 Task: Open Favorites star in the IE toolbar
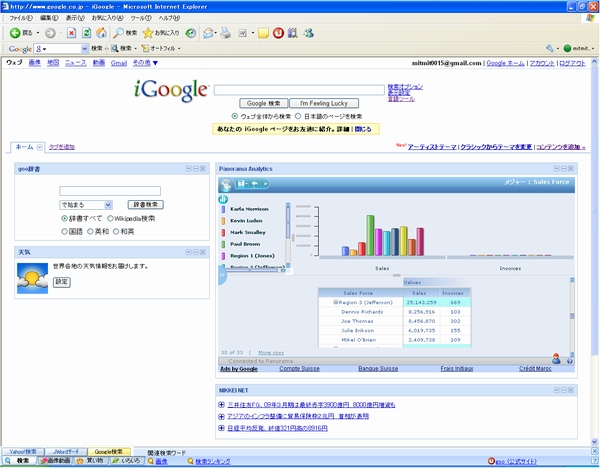pyautogui.click(x=161, y=33)
